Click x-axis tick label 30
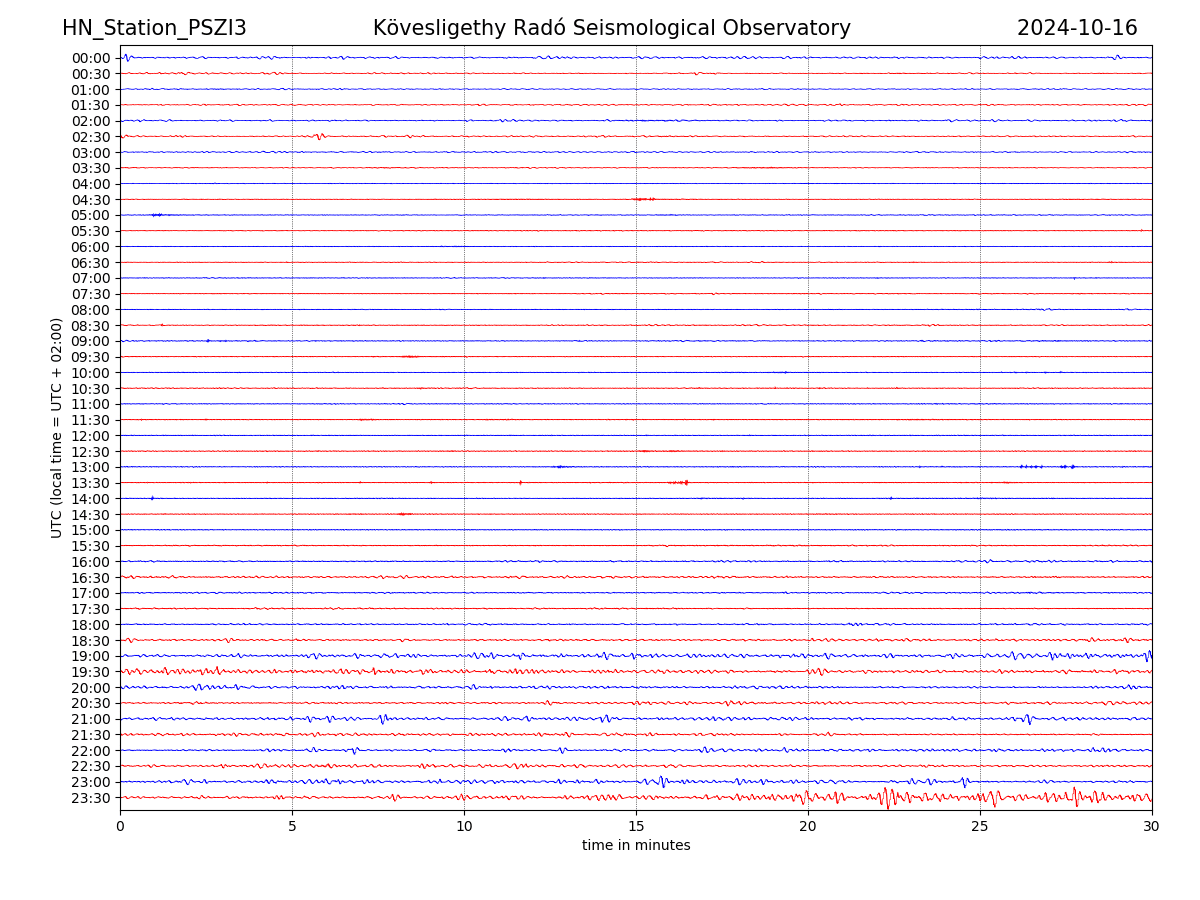 coord(1152,826)
